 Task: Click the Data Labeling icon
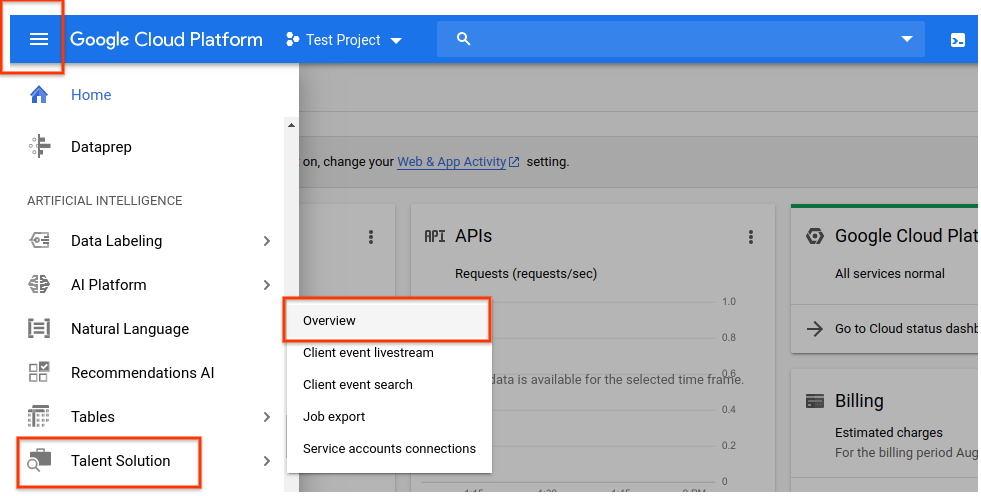click(x=39, y=241)
